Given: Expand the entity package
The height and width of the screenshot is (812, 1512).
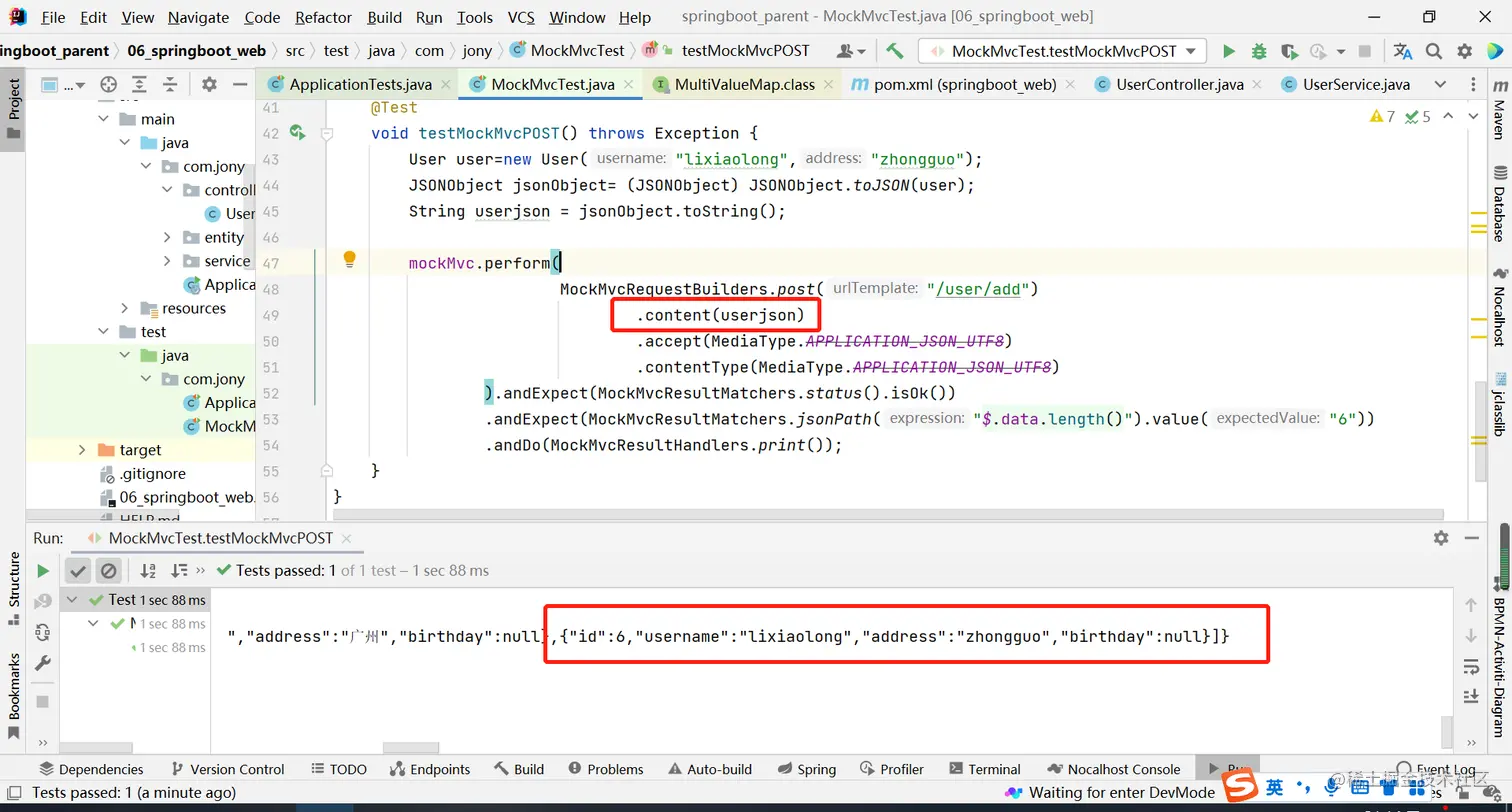Looking at the screenshot, I should [167, 237].
